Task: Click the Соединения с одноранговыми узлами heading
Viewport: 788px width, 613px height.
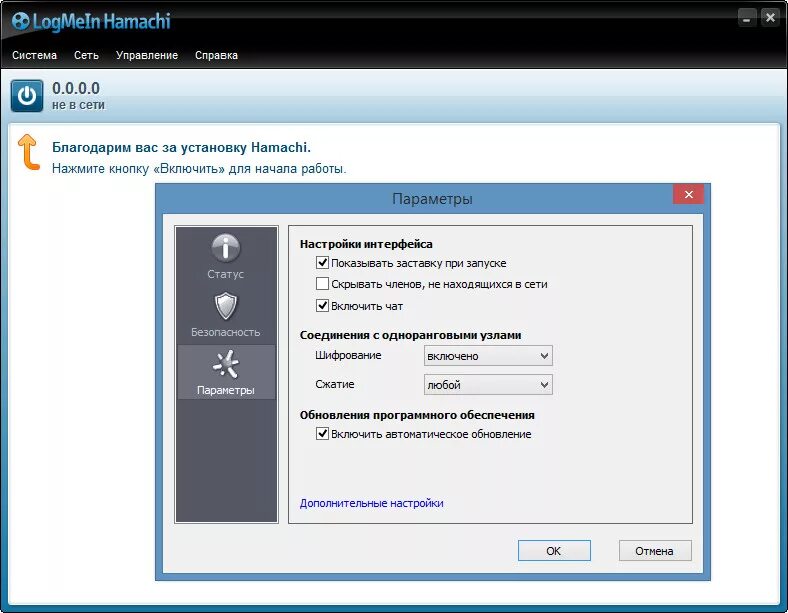Action: pyautogui.click(x=410, y=335)
